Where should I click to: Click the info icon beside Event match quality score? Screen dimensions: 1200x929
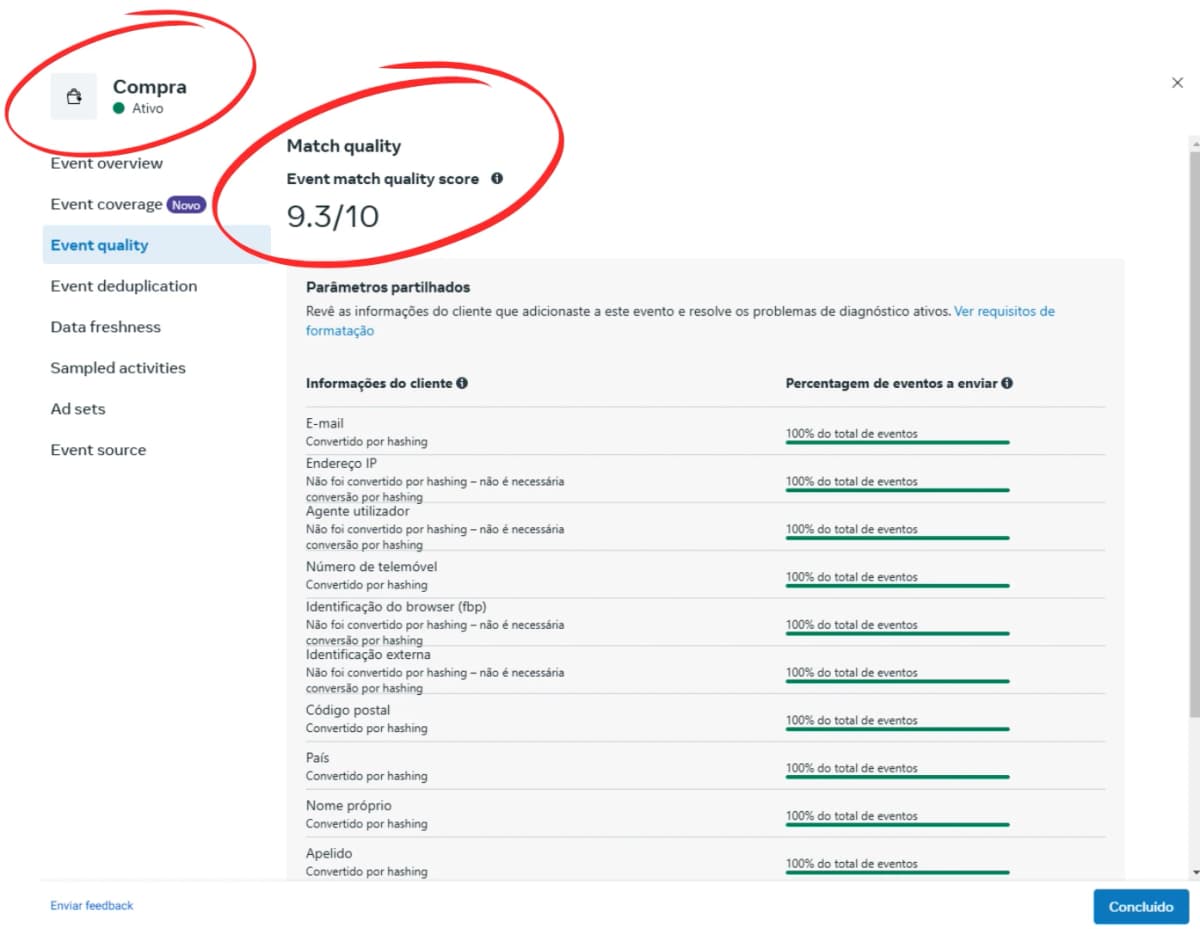point(497,179)
